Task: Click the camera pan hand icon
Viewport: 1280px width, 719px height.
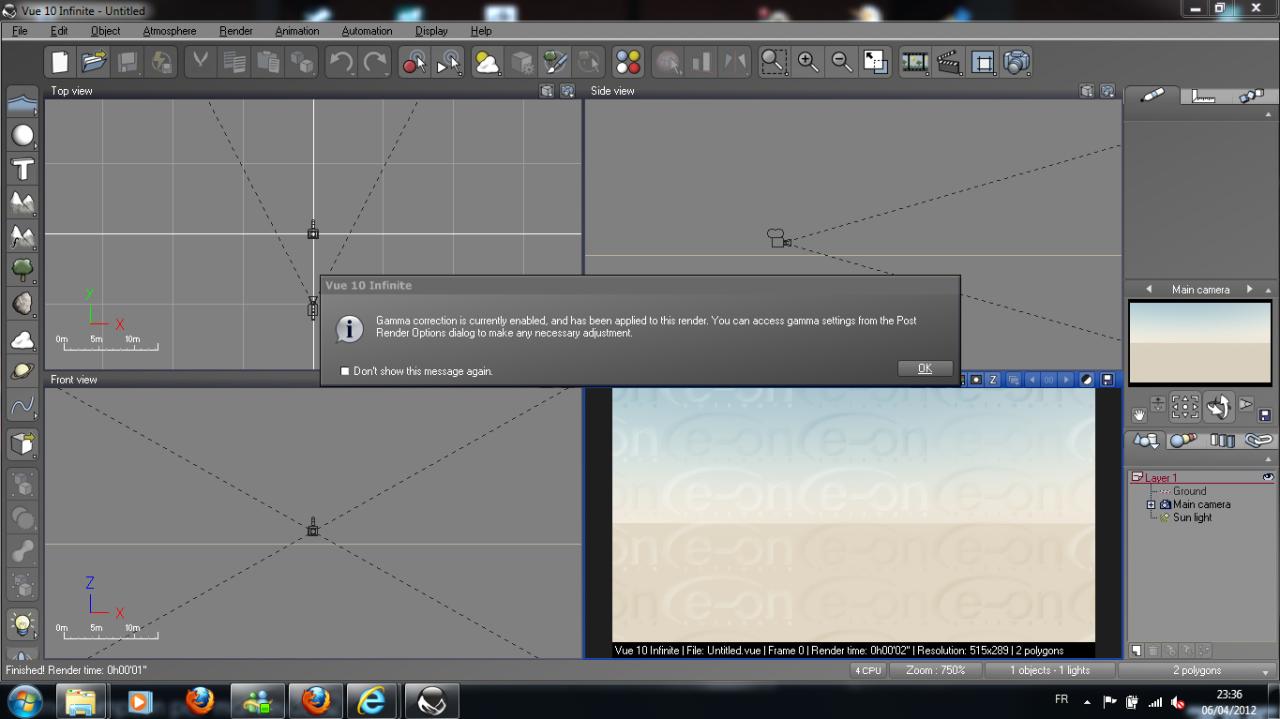Action: click(1138, 414)
